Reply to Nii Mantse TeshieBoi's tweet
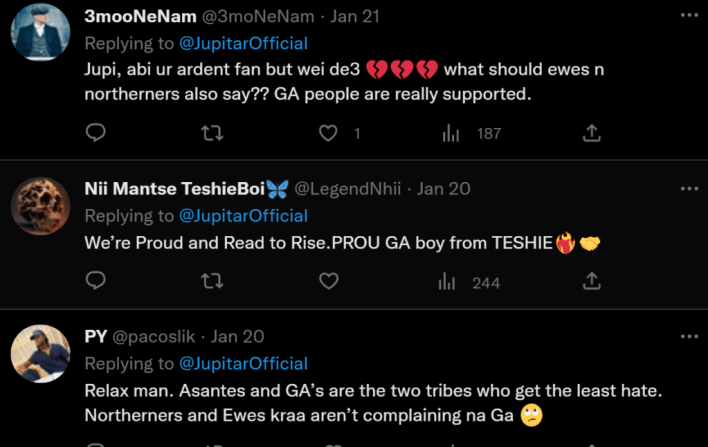Screen dimensions: 708x447 (96, 282)
